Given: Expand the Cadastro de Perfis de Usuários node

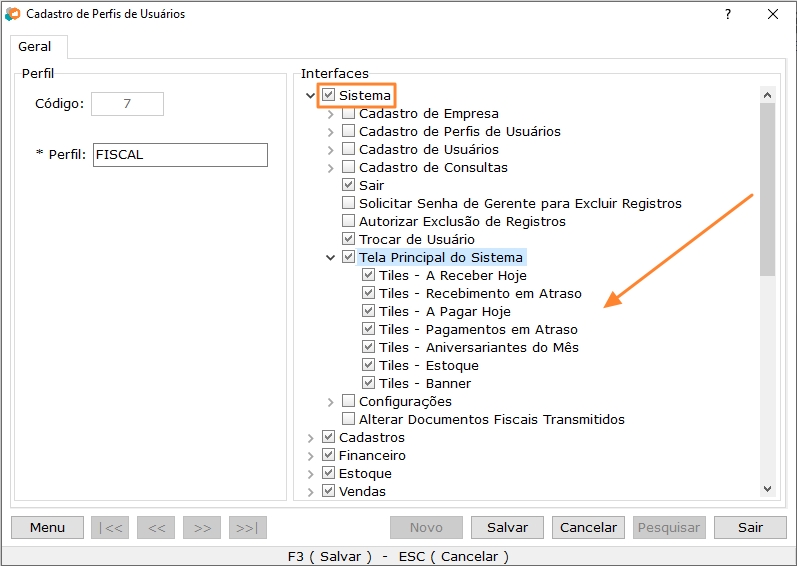Looking at the screenshot, I should (x=330, y=132).
